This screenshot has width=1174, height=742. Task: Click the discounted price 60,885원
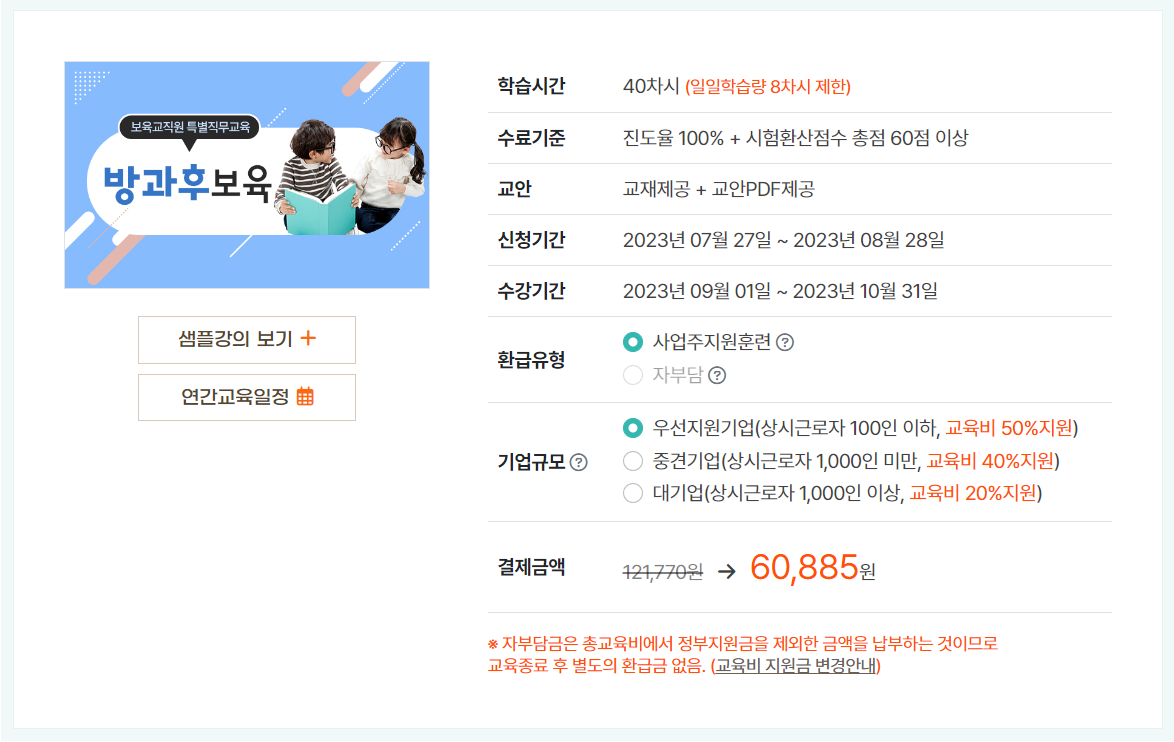point(813,568)
